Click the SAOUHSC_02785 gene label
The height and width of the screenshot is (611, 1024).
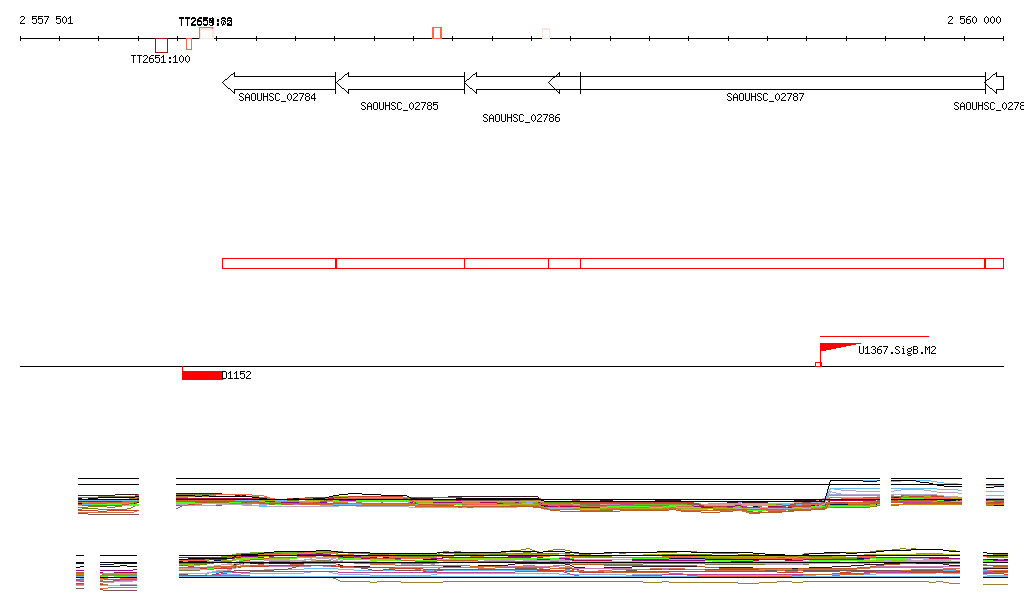click(399, 106)
